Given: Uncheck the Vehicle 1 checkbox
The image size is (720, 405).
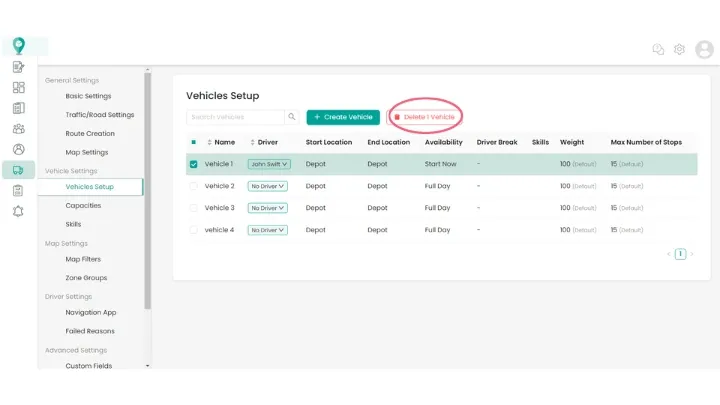Looking at the screenshot, I should pos(194,164).
